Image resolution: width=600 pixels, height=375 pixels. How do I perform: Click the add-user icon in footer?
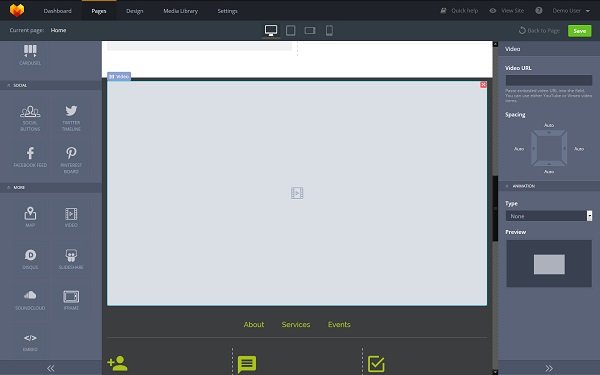[117, 363]
